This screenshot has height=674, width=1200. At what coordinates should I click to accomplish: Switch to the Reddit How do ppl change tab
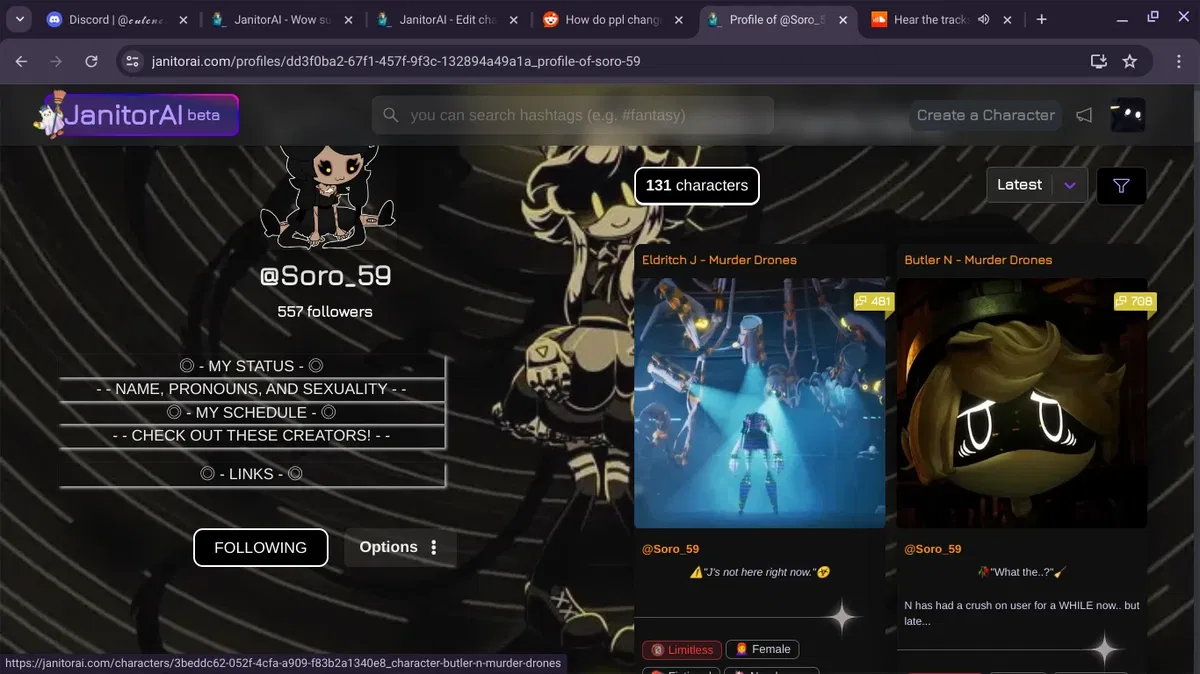[x=613, y=19]
